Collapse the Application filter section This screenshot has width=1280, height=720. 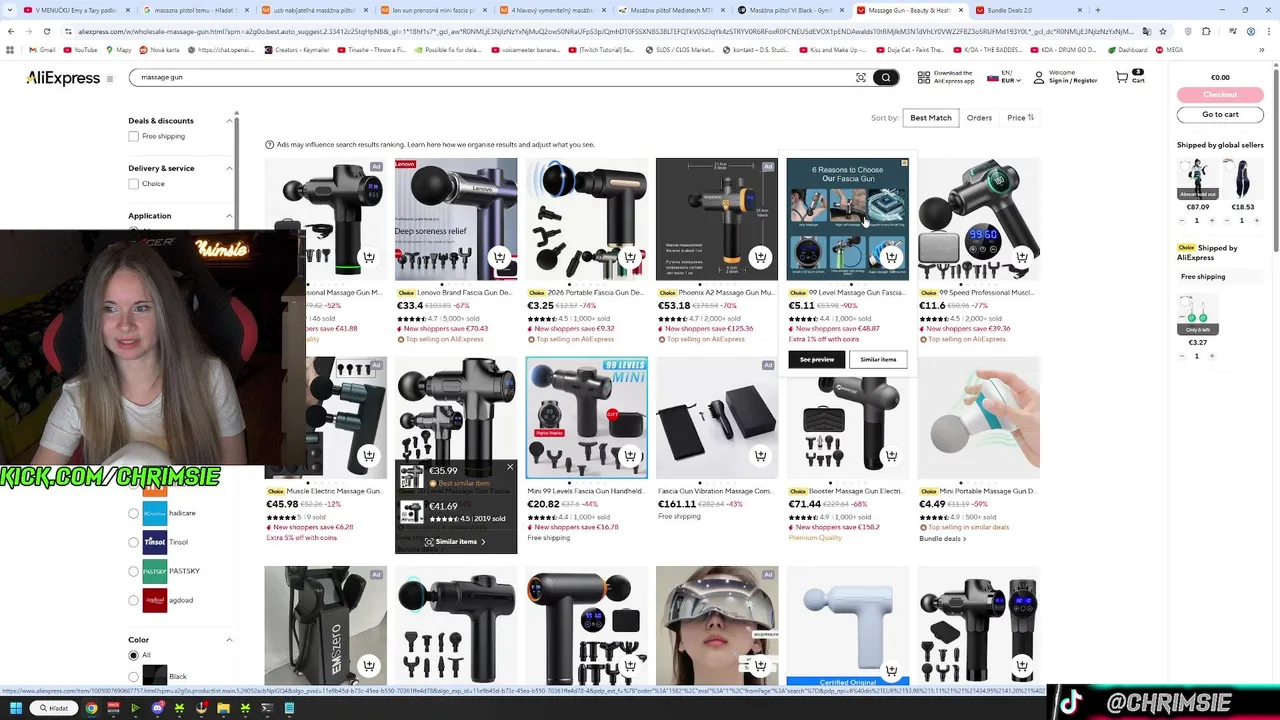[x=229, y=216]
